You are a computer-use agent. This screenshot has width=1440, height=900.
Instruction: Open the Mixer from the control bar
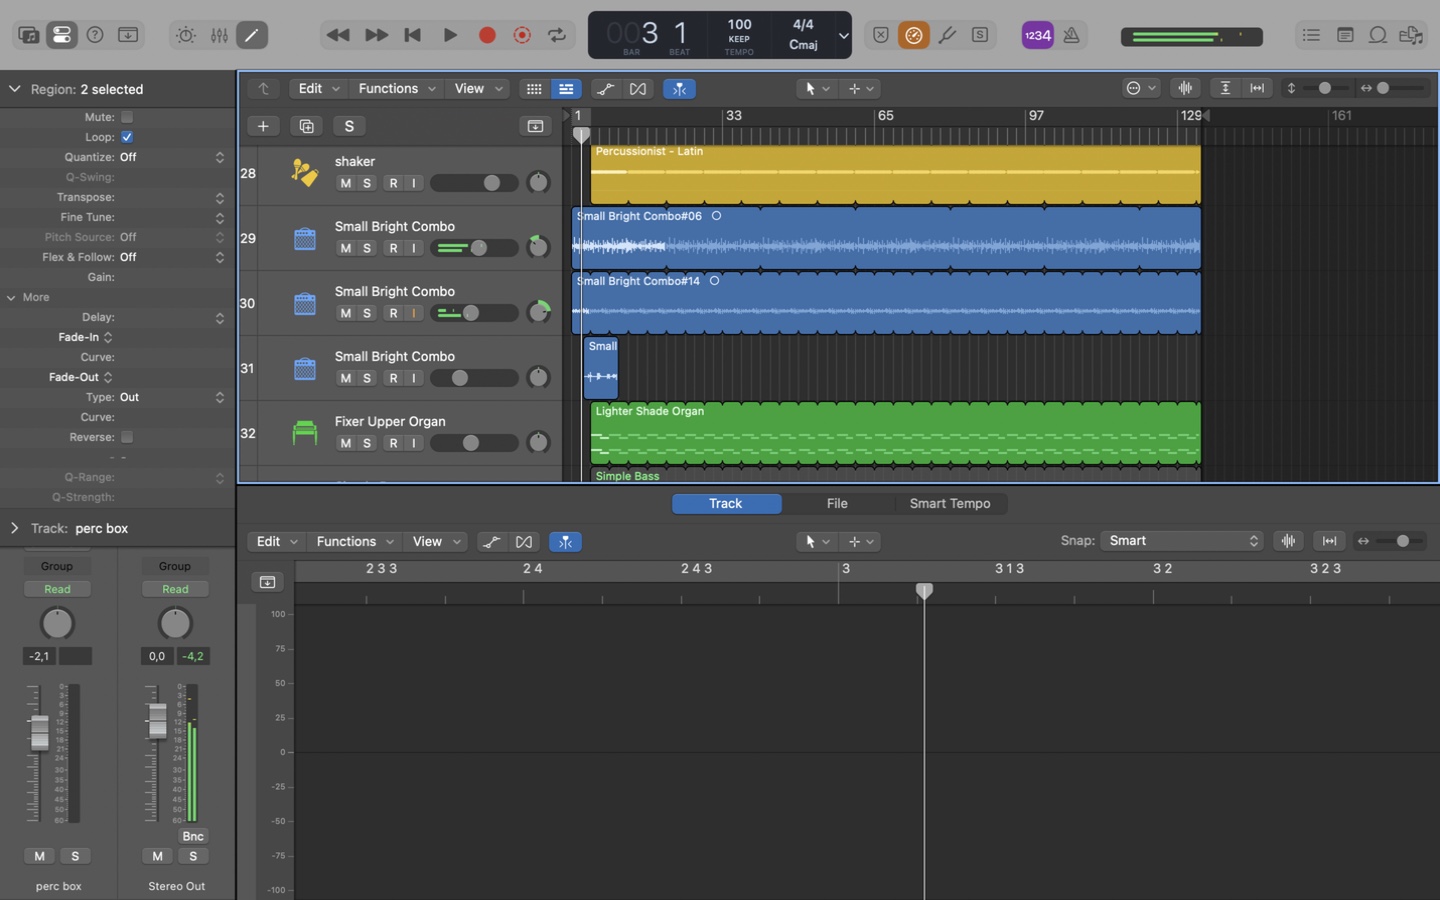coord(219,35)
